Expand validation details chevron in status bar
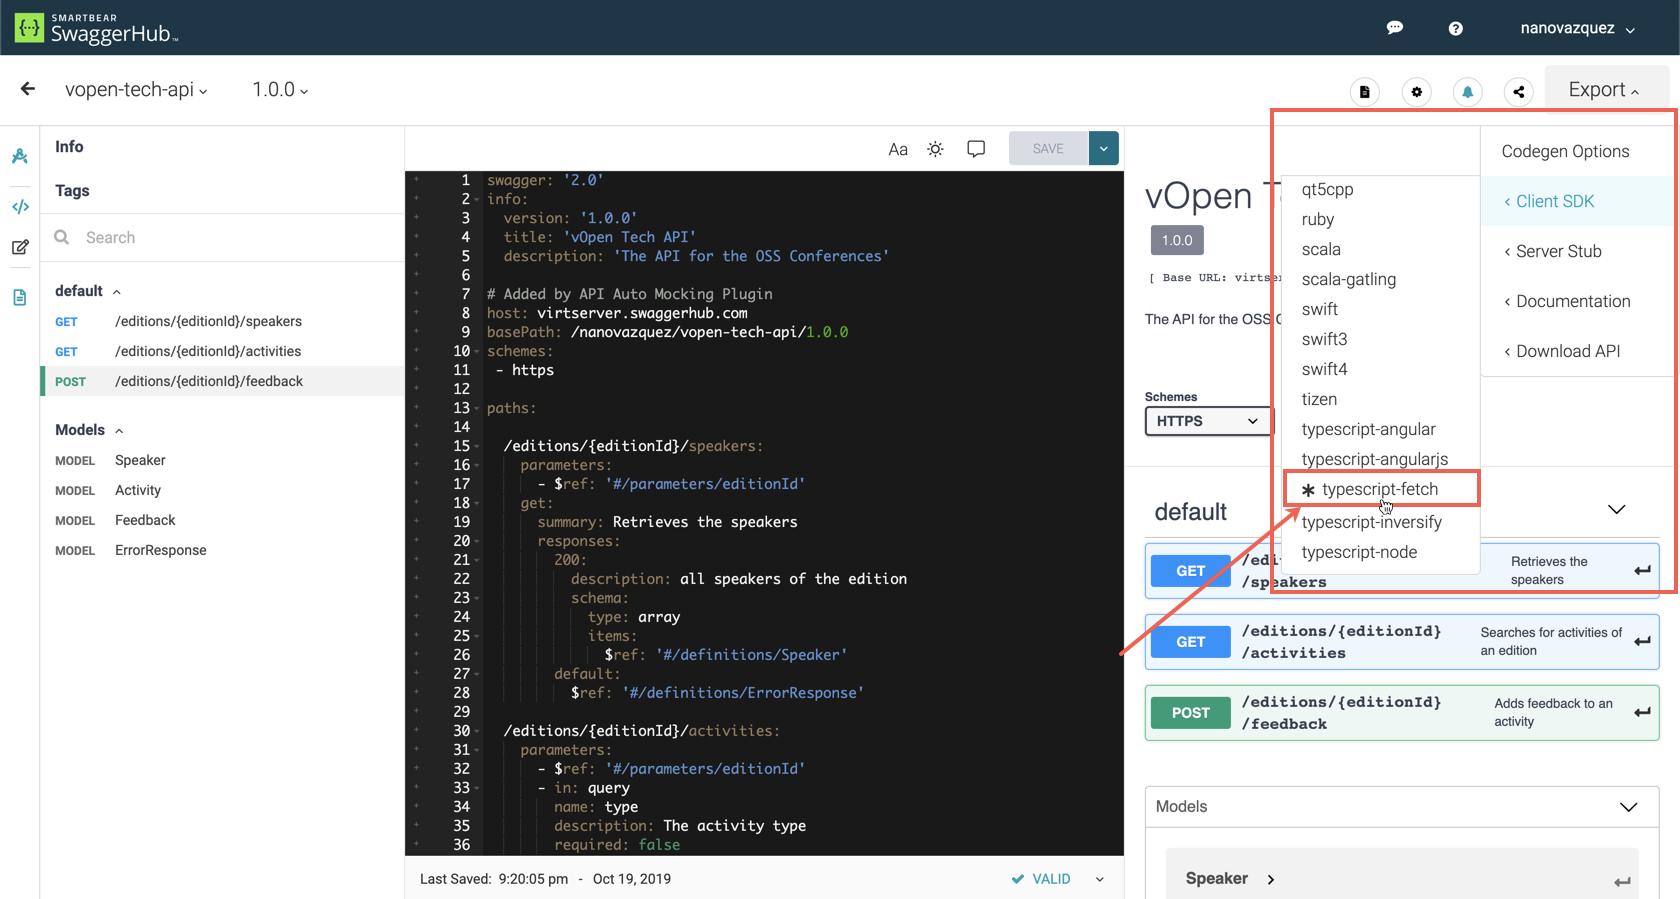Image resolution: width=1680 pixels, height=899 pixels. (x=1100, y=879)
